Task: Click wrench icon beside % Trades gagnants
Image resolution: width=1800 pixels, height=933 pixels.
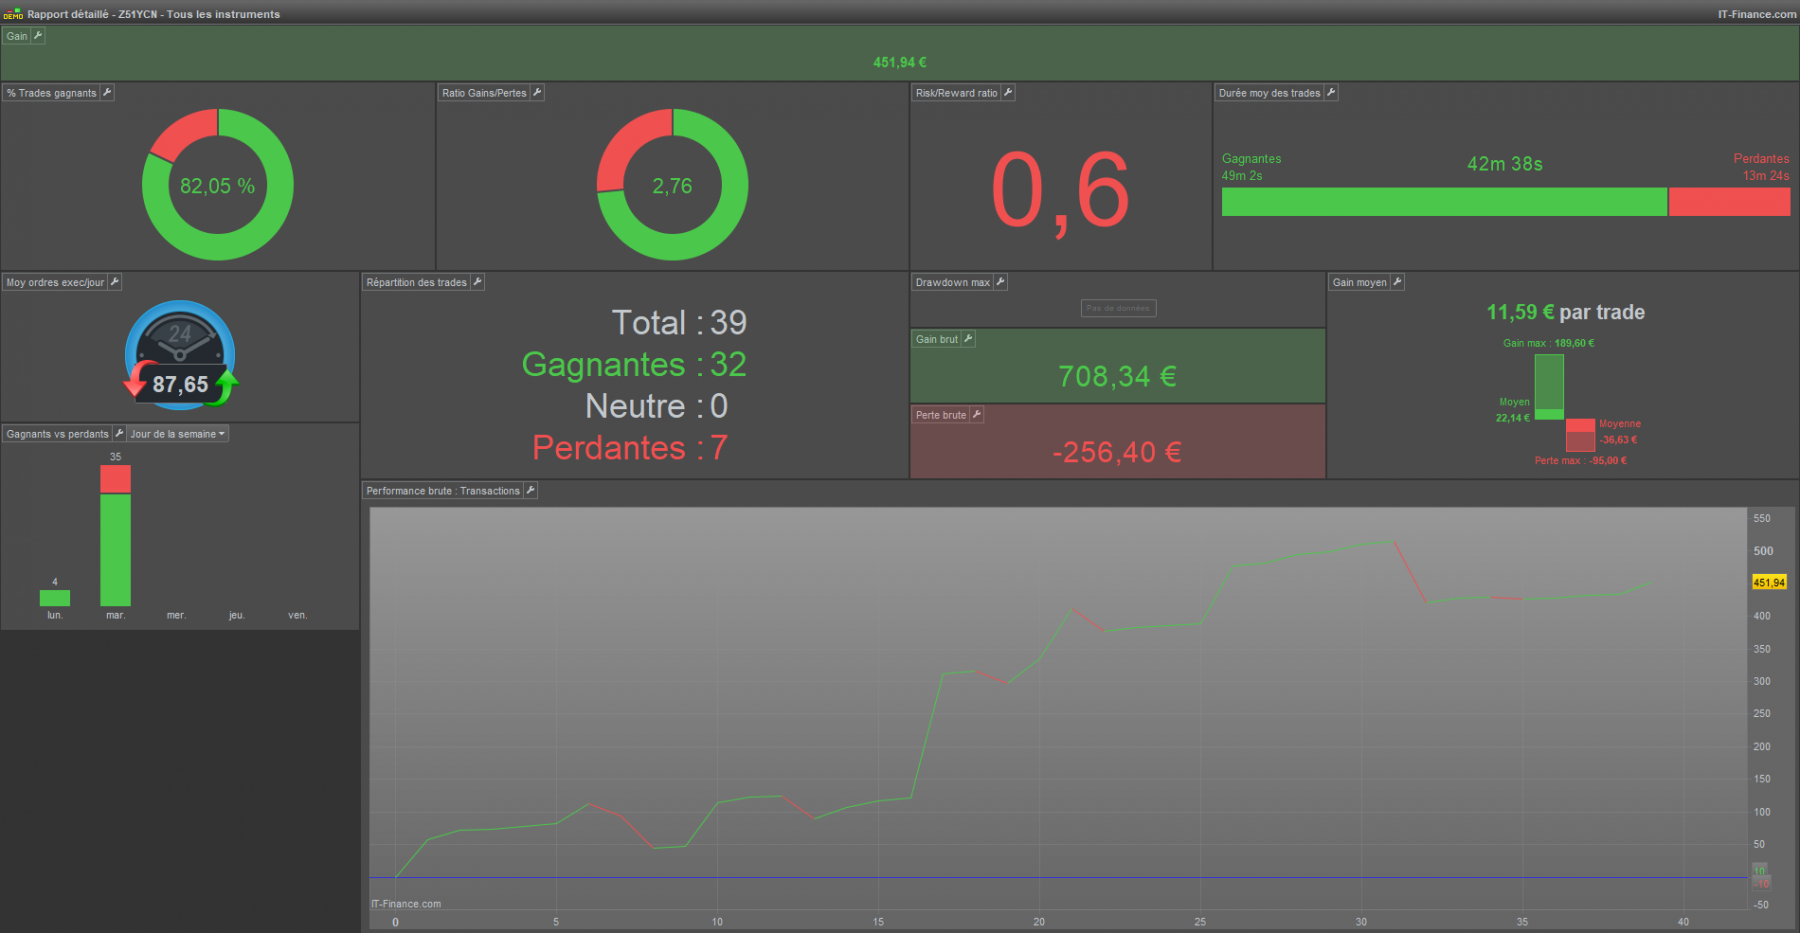Action: (x=107, y=93)
